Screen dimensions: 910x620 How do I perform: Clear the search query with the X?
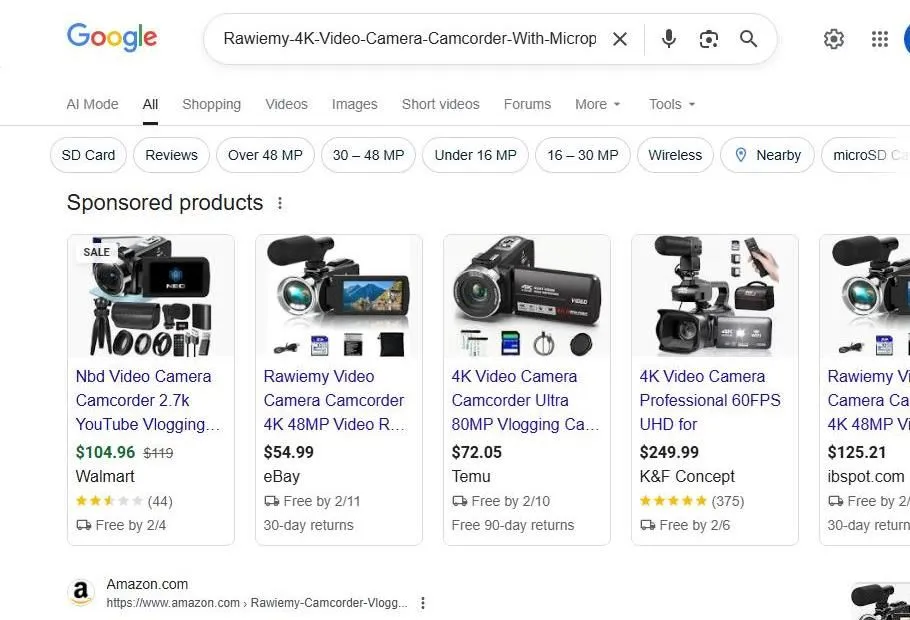620,39
